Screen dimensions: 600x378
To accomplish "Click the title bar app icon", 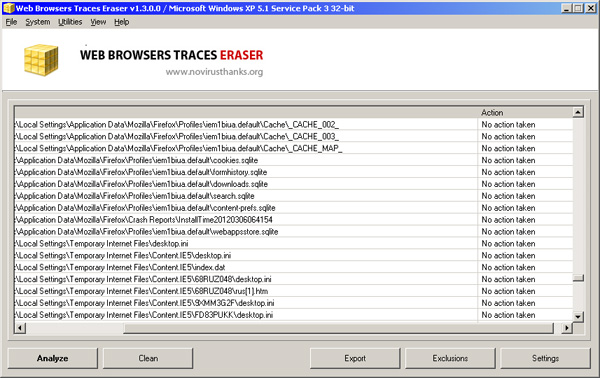I will coord(8,8).
